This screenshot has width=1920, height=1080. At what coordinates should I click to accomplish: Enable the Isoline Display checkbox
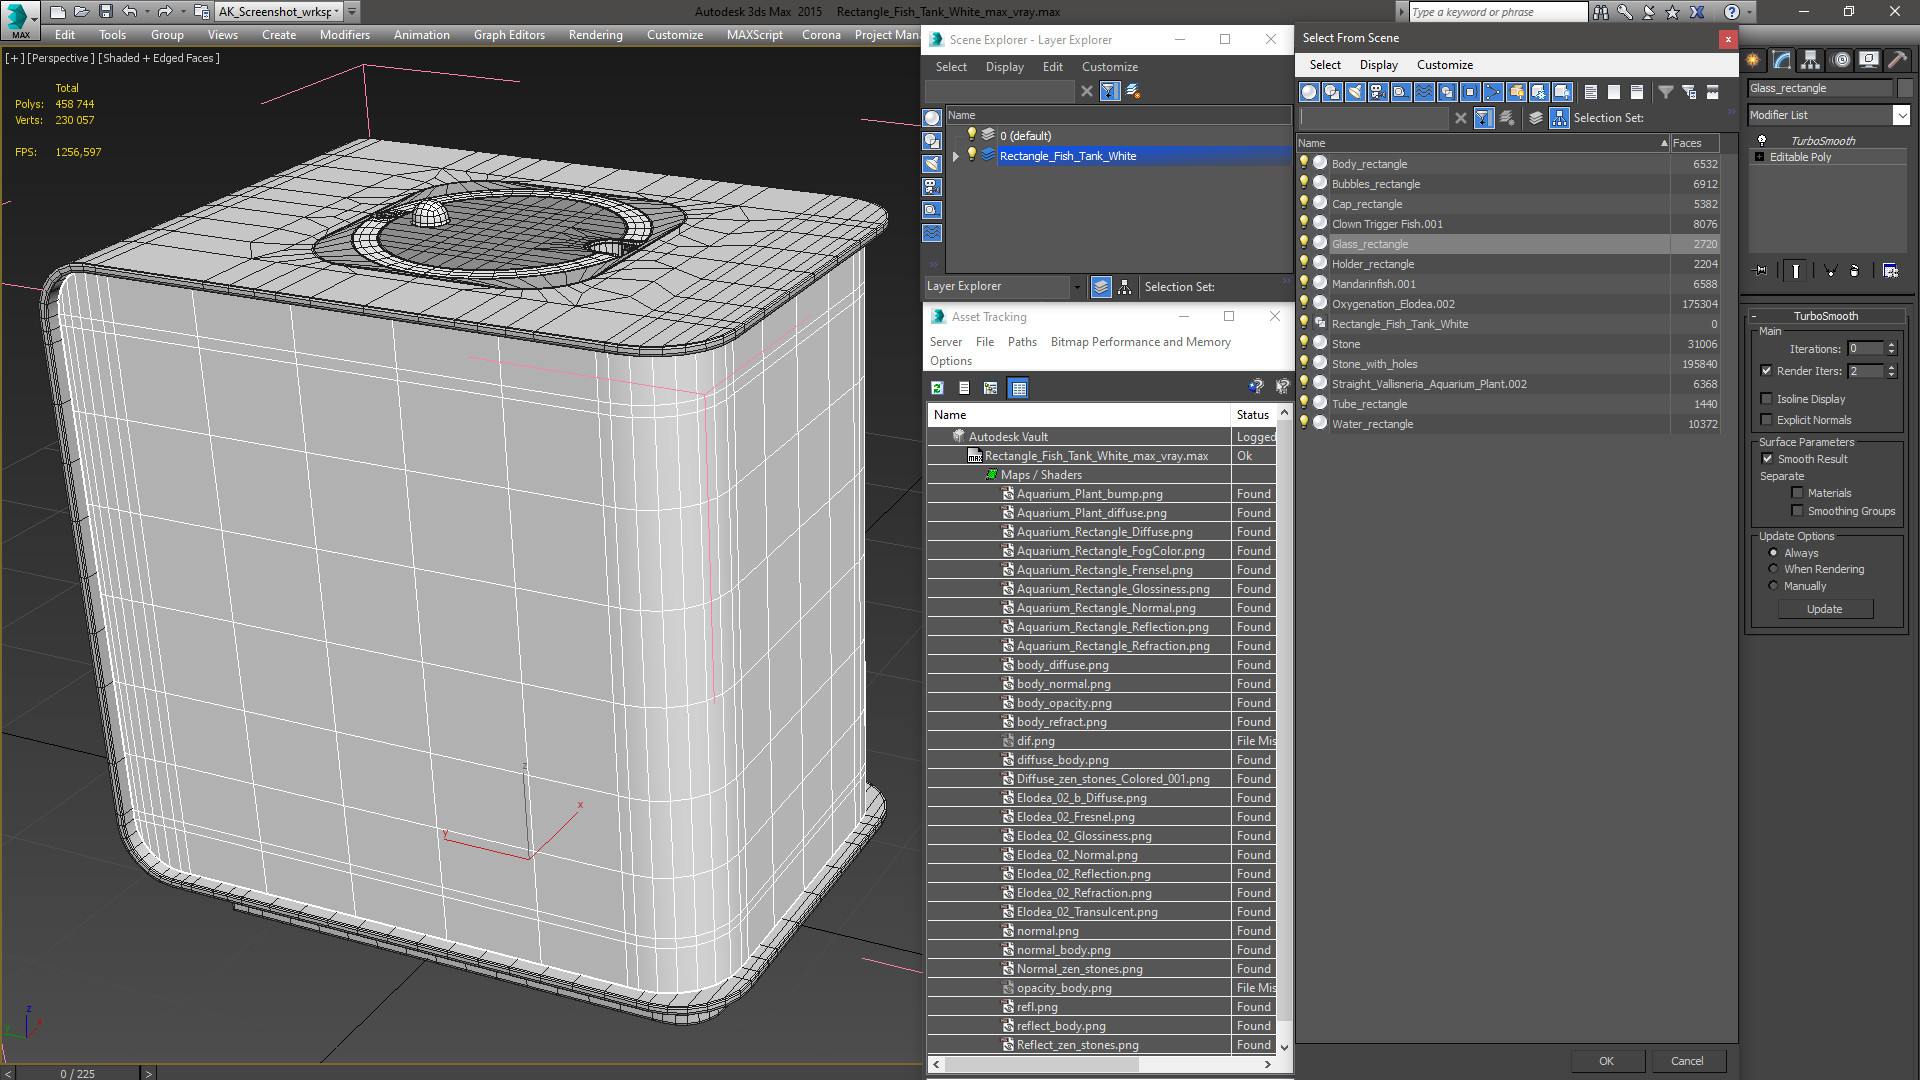[x=1766, y=399]
